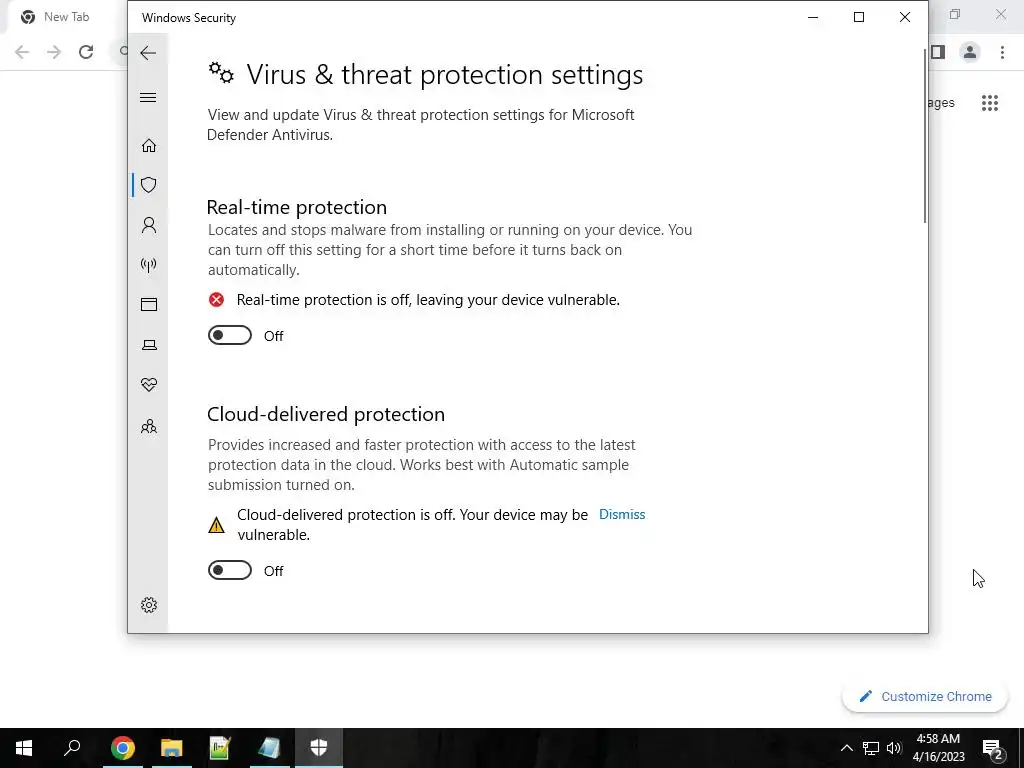The image size is (1024, 768).
Task: Open volume control tray icon
Action: pos(894,748)
